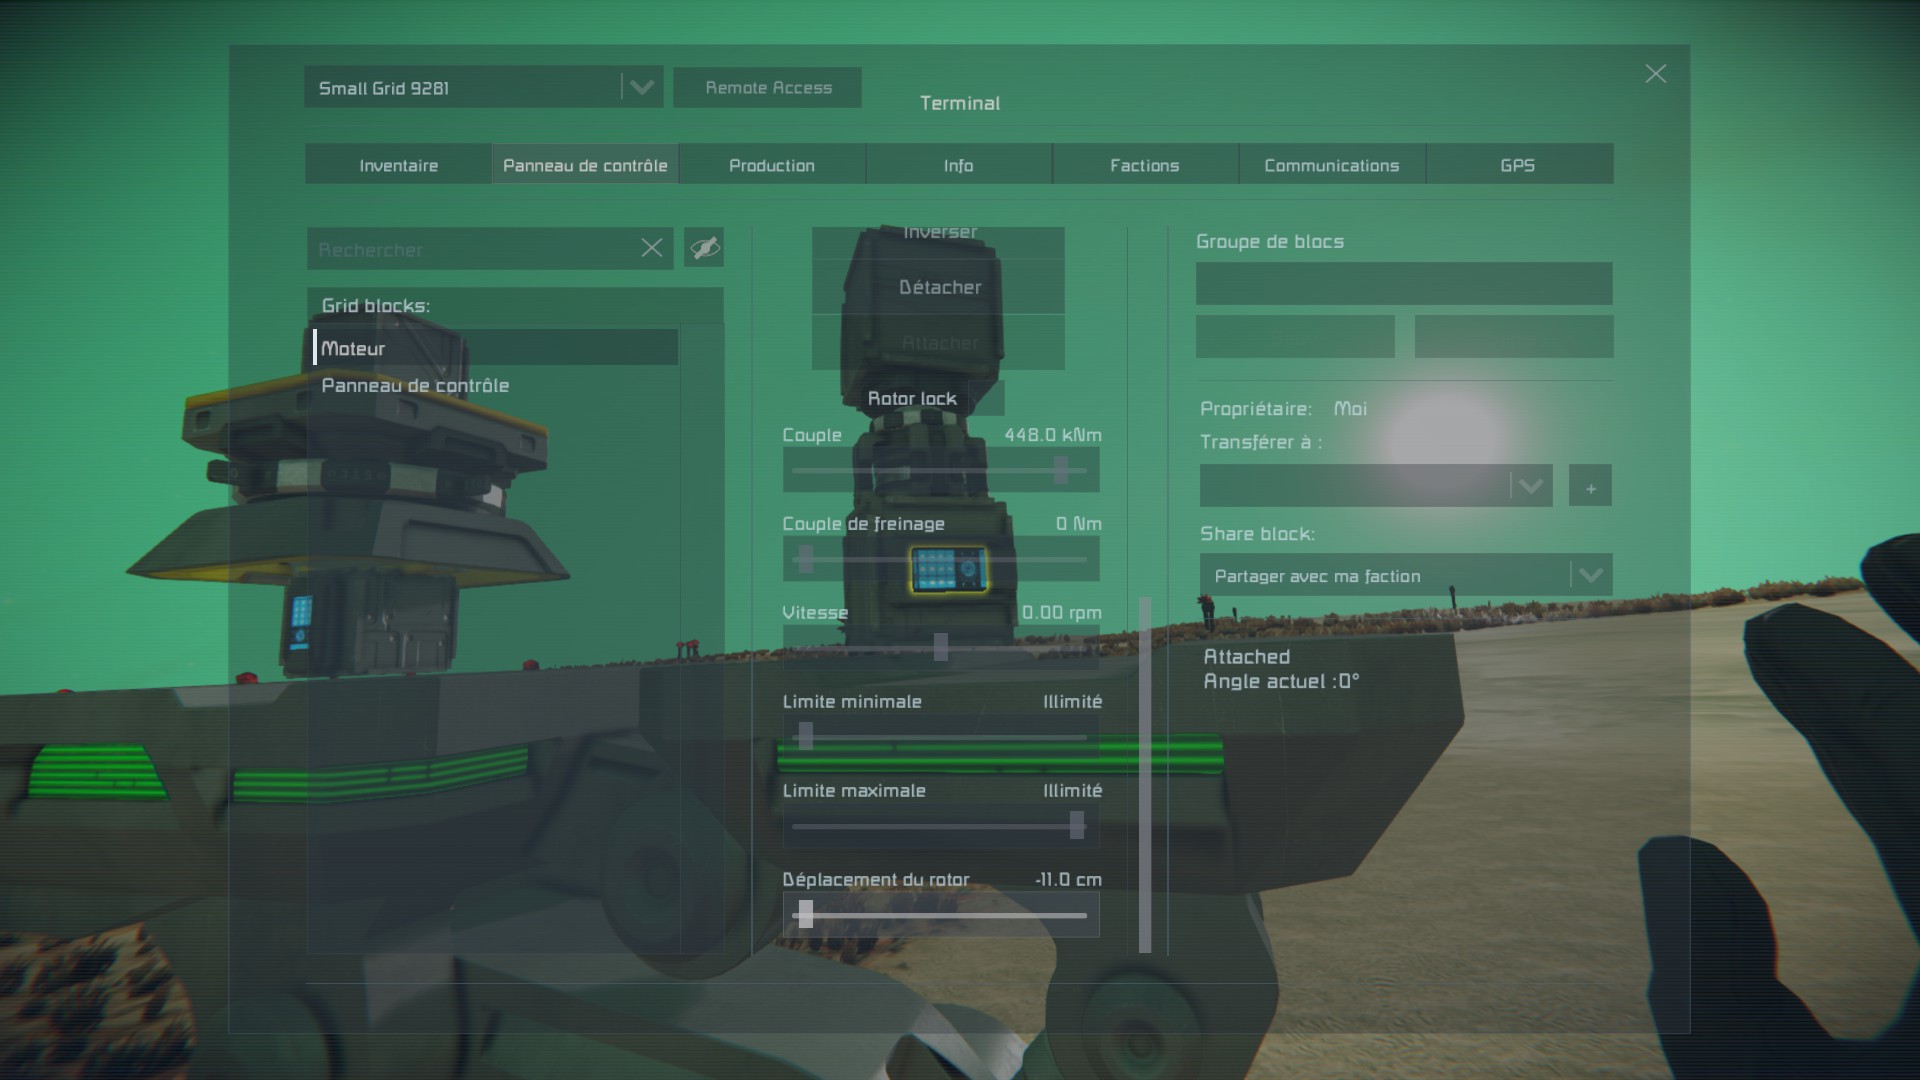Click the Groupe de blocs name field

pyautogui.click(x=1403, y=284)
